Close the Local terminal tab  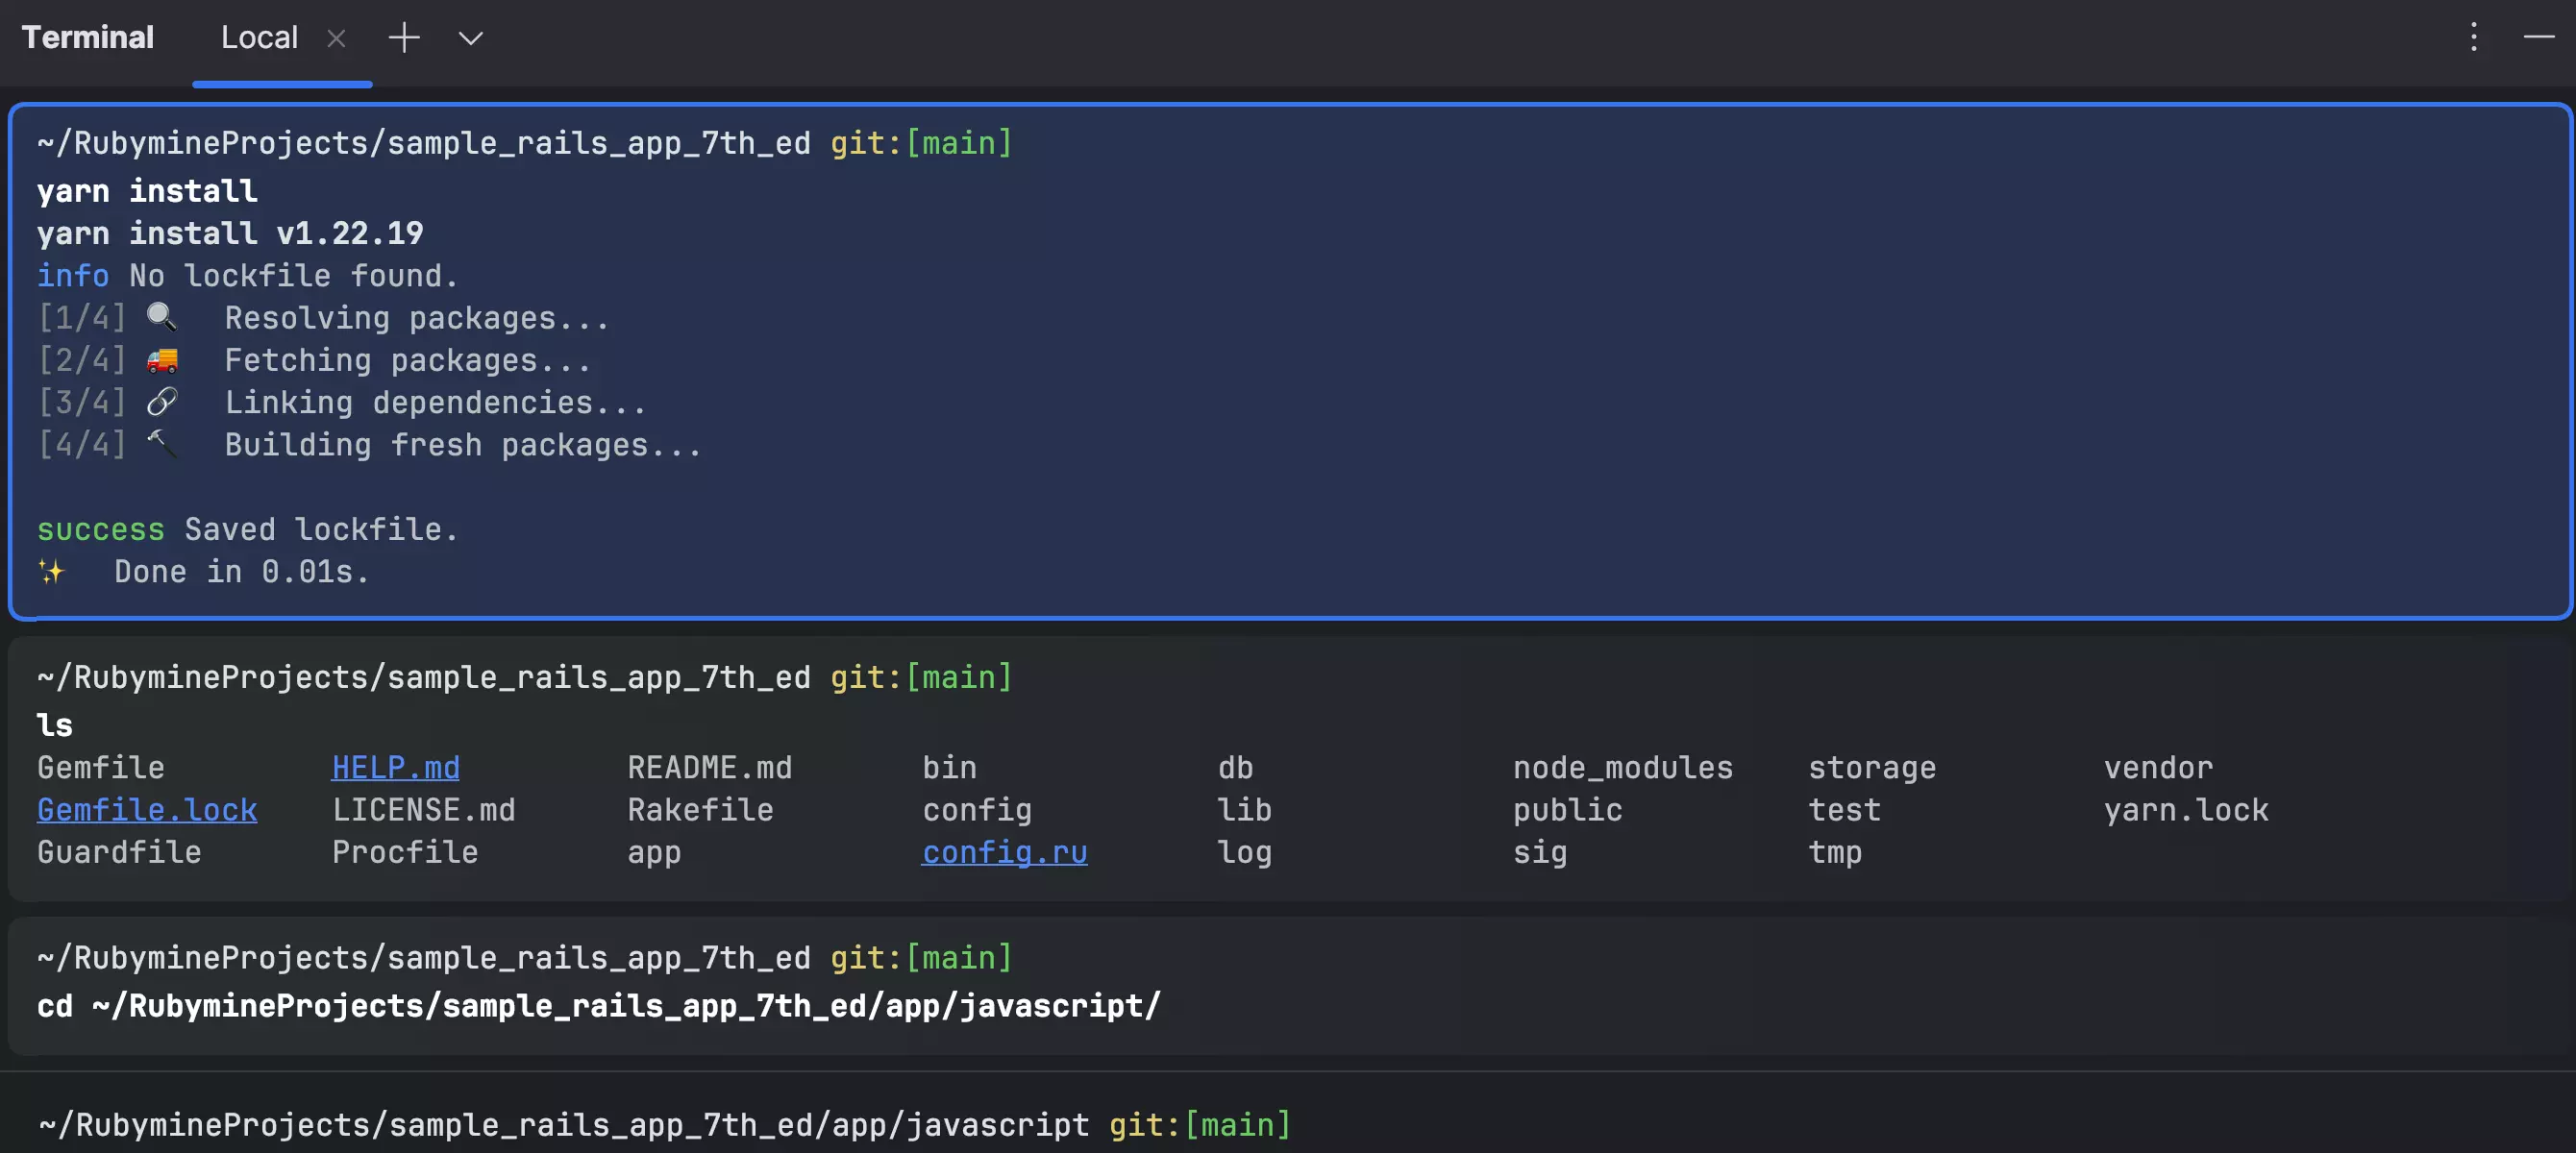(x=336, y=38)
